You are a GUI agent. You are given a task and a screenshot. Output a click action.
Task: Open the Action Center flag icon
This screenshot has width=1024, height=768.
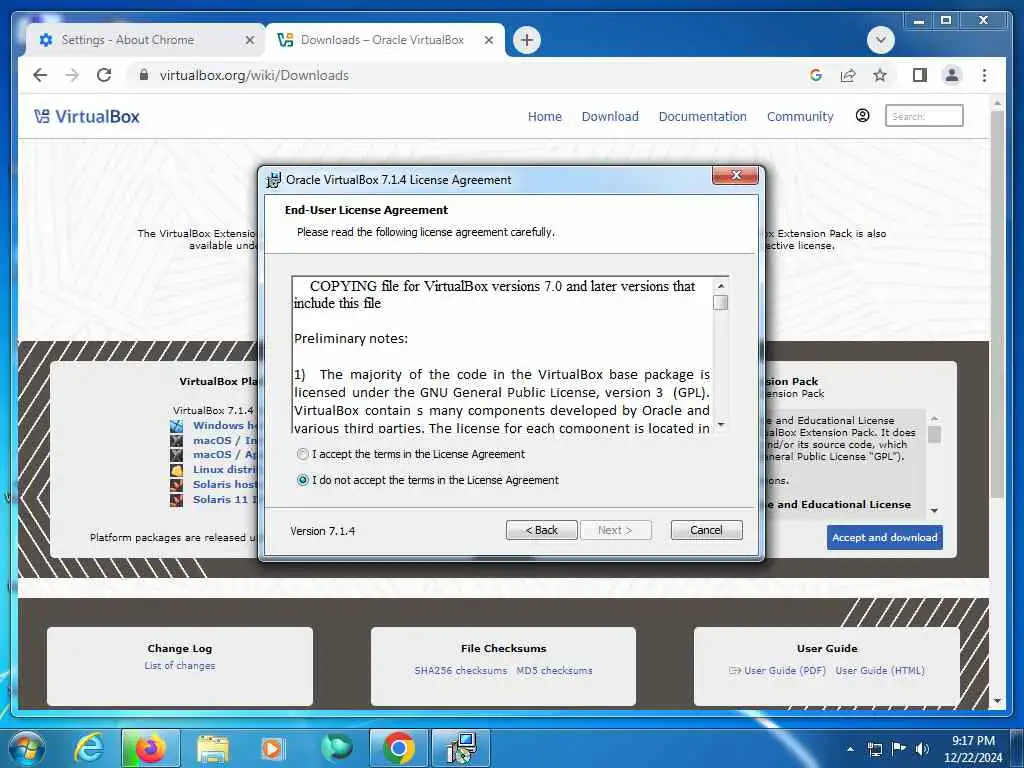899,749
